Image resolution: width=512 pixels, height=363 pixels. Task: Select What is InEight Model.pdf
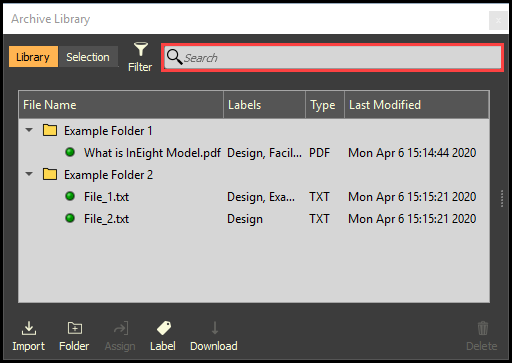[x=152, y=153]
